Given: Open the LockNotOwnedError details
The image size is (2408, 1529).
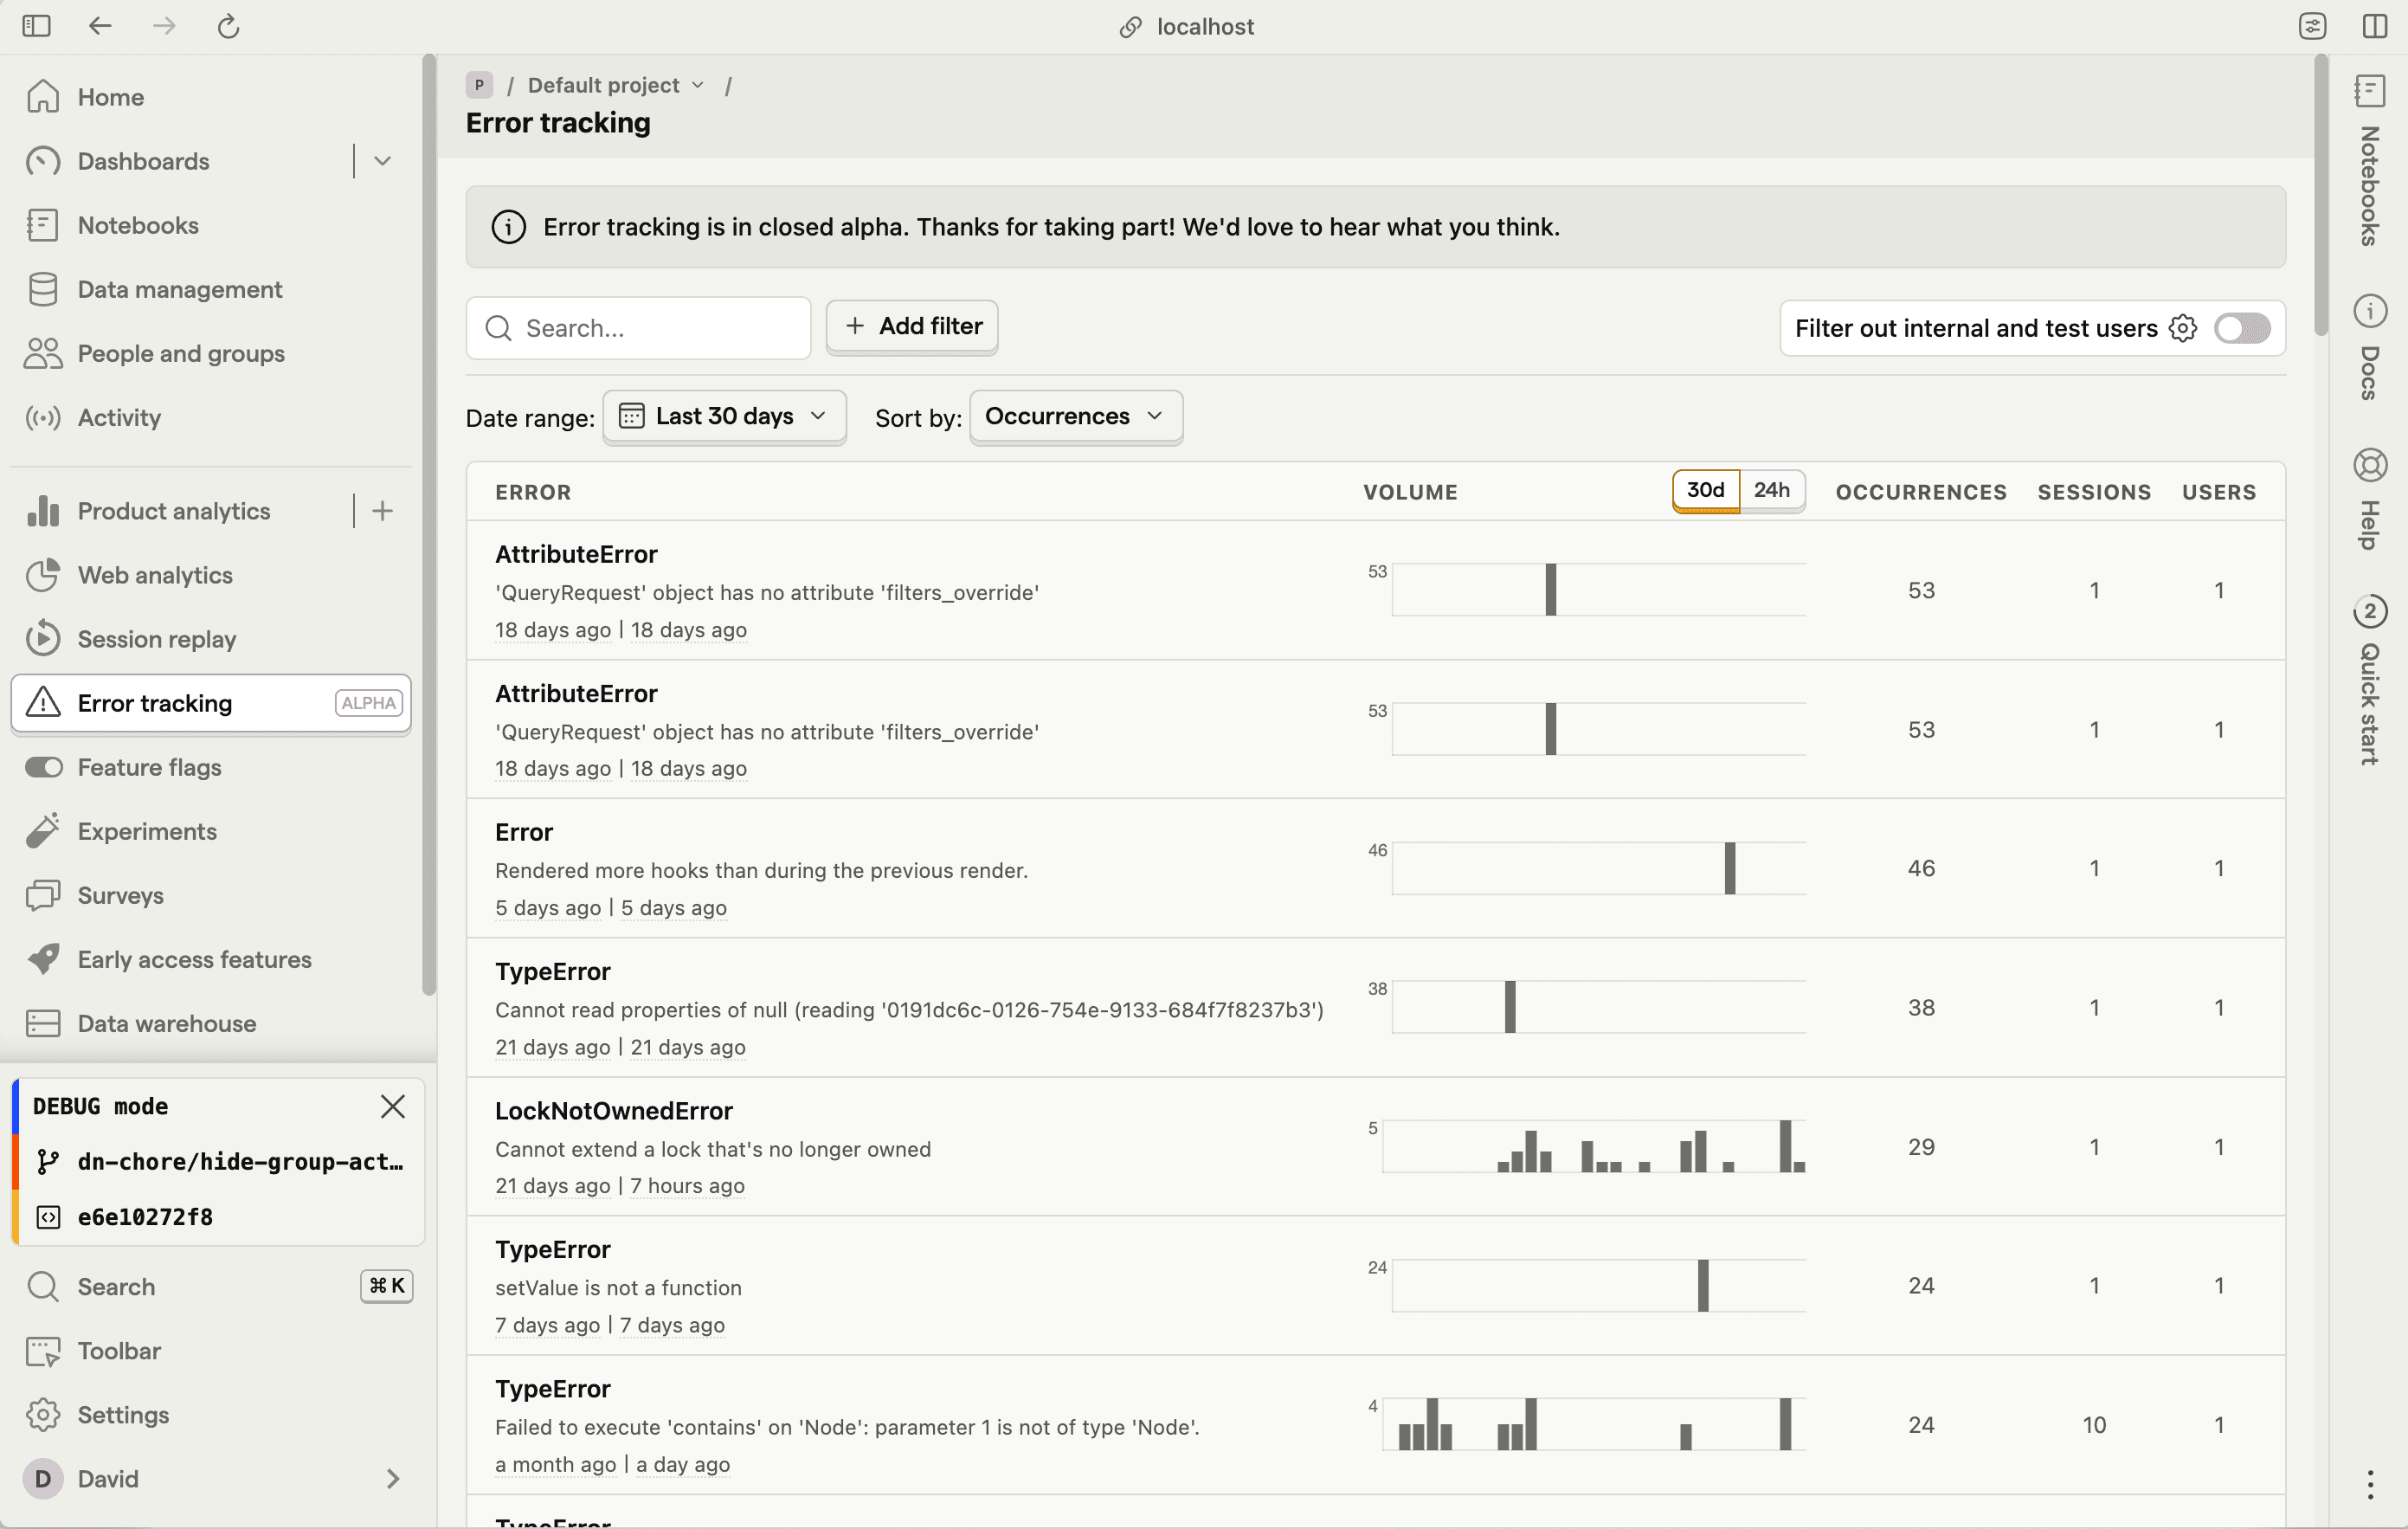Looking at the screenshot, I should tap(614, 1110).
